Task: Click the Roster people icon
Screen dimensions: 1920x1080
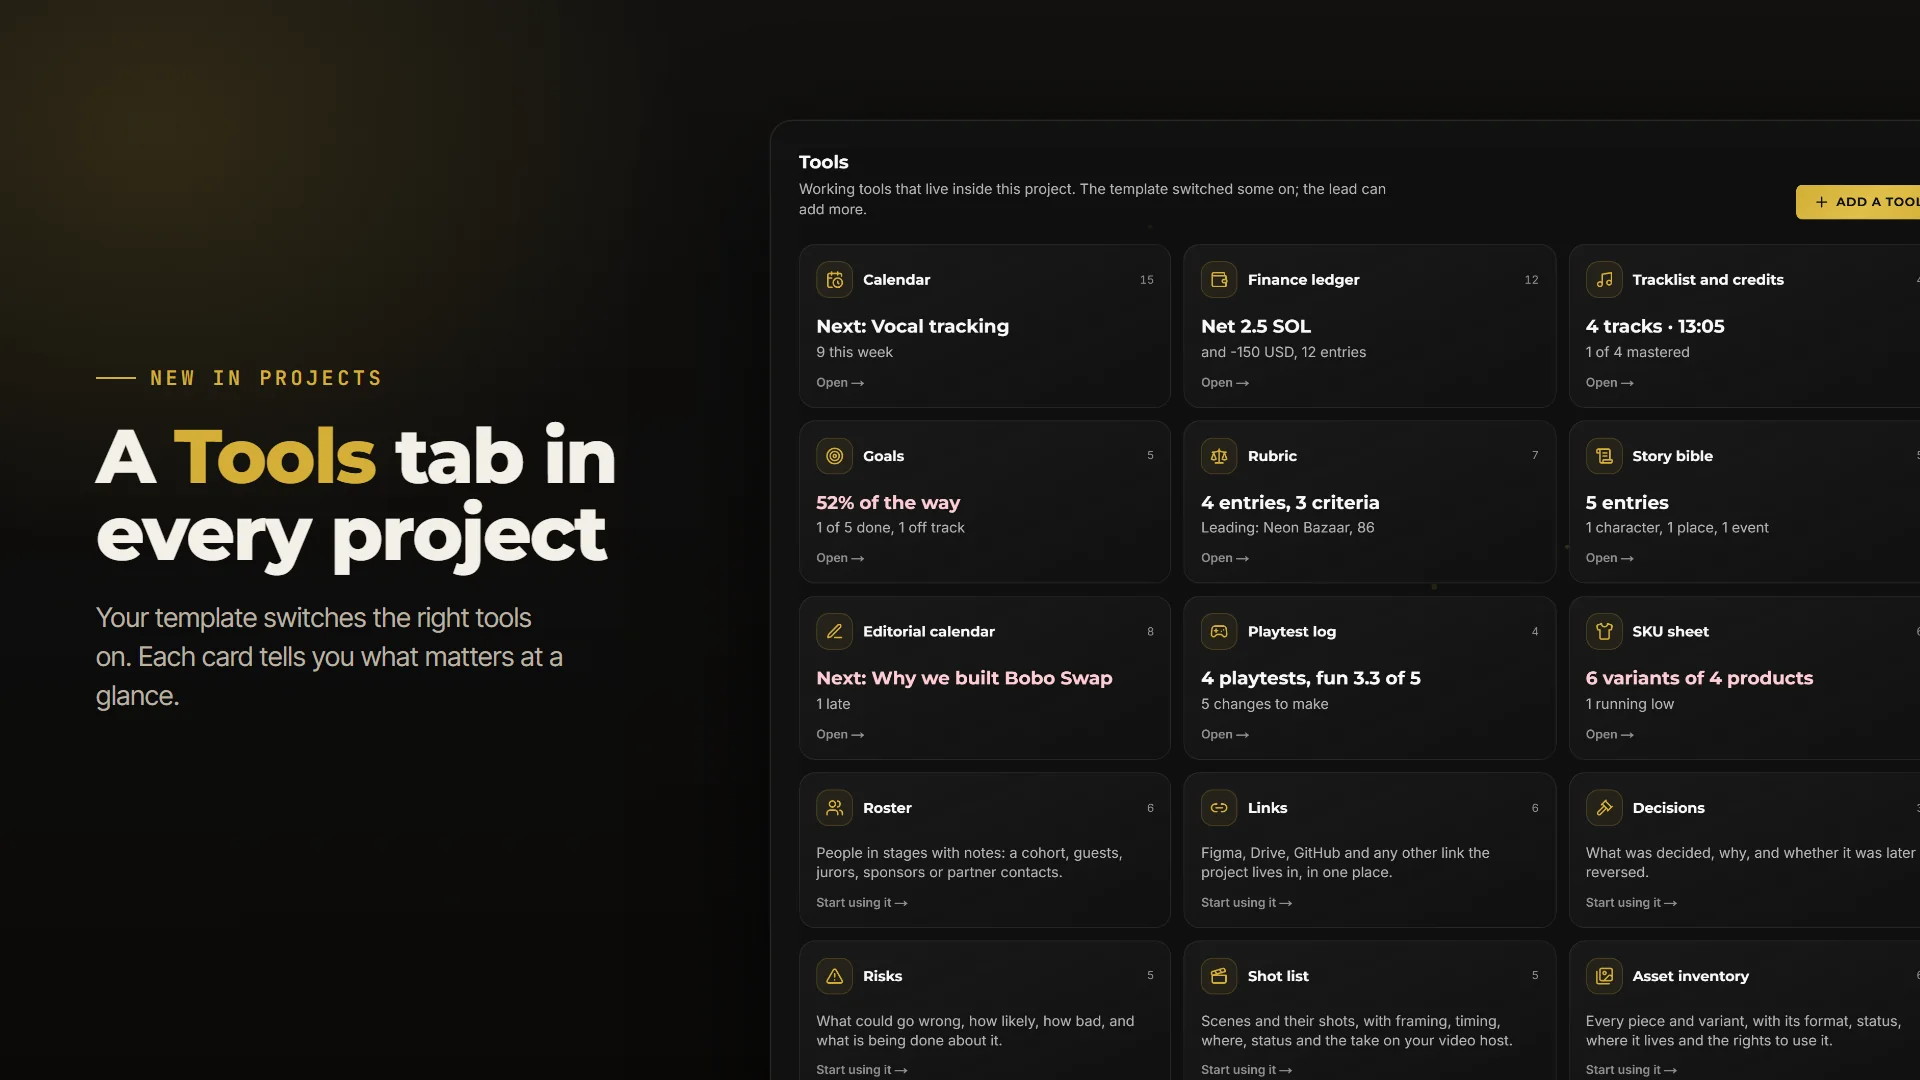Action: click(x=834, y=808)
